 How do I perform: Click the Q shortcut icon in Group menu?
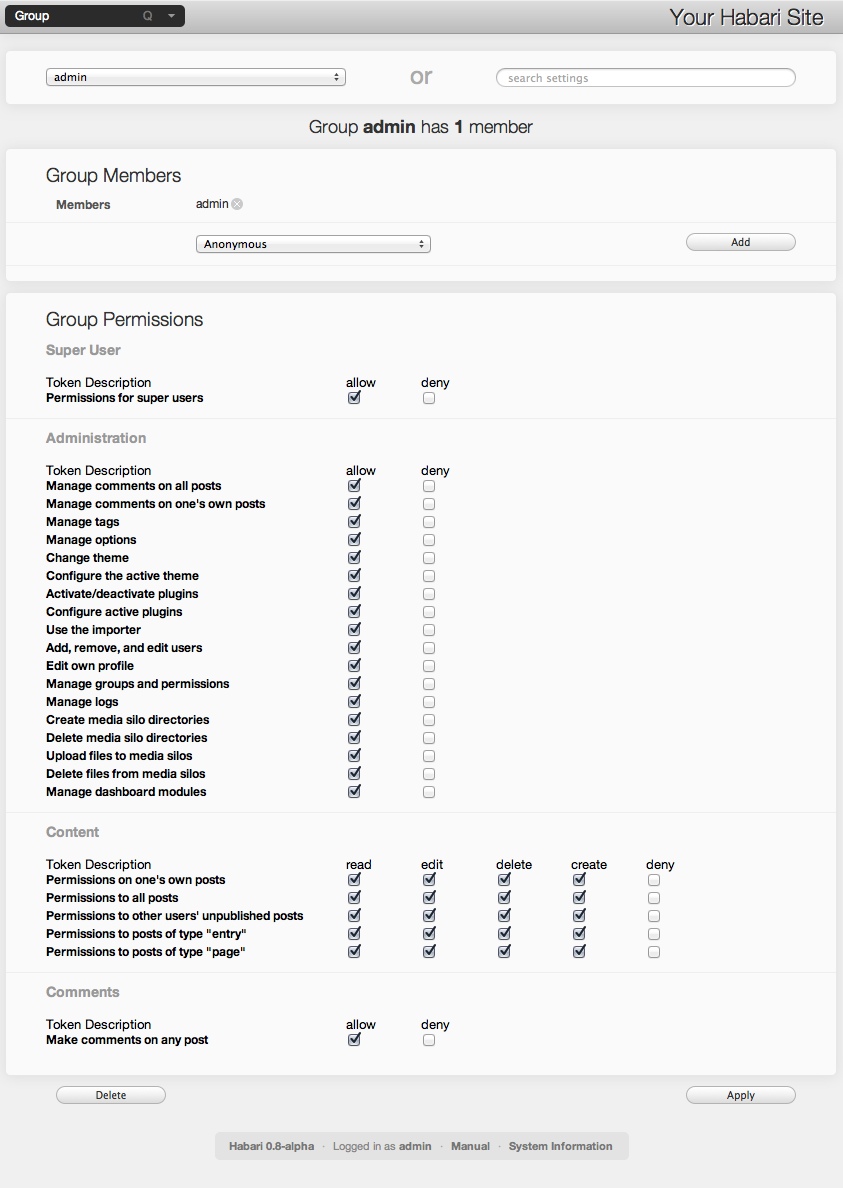coord(148,16)
